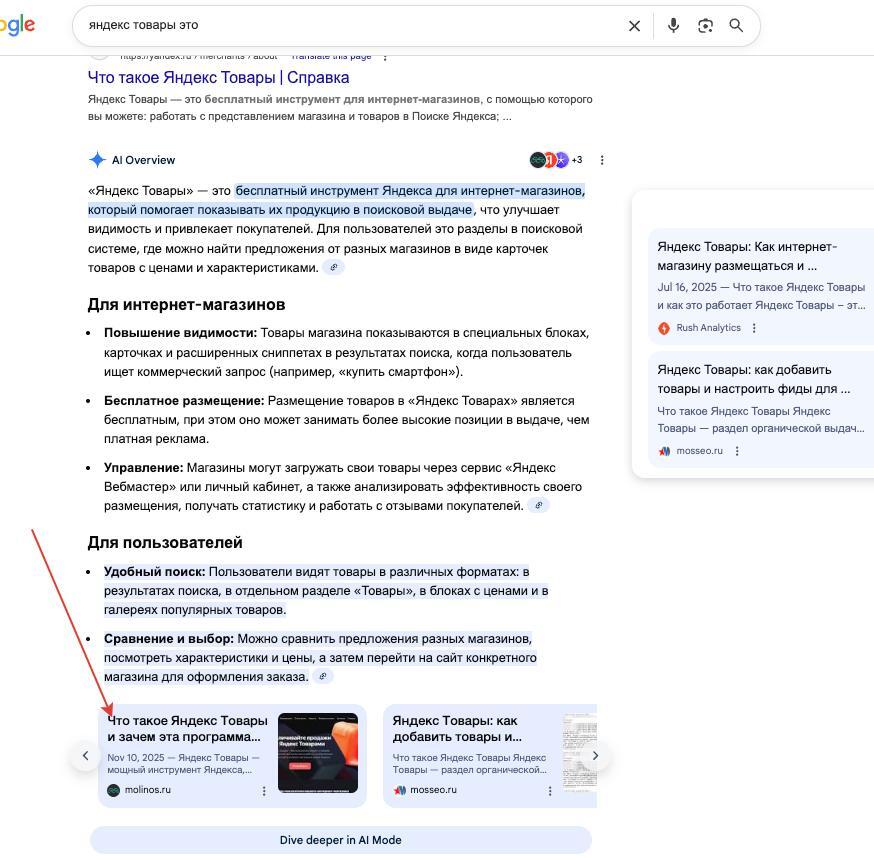874x860 pixels.
Task: Open Что такое Яндекс Товары Справка result
Action: pyautogui.click(x=218, y=77)
